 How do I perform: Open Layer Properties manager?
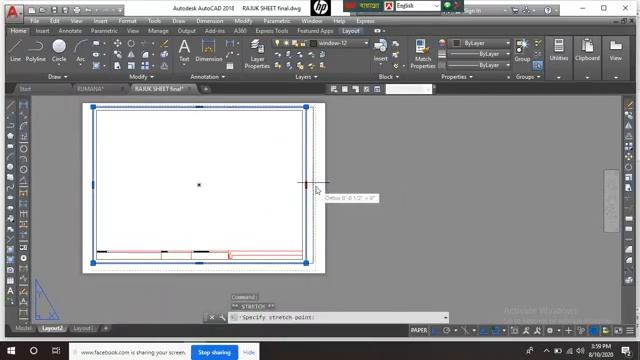pyautogui.click(x=257, y=53)
